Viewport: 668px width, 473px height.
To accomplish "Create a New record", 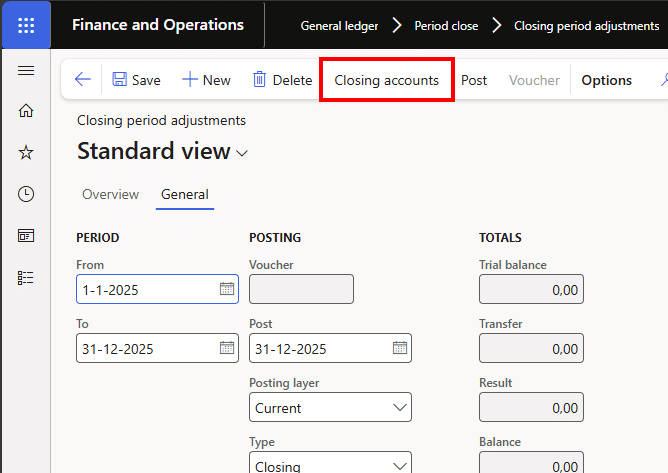I will coord(206,80).
